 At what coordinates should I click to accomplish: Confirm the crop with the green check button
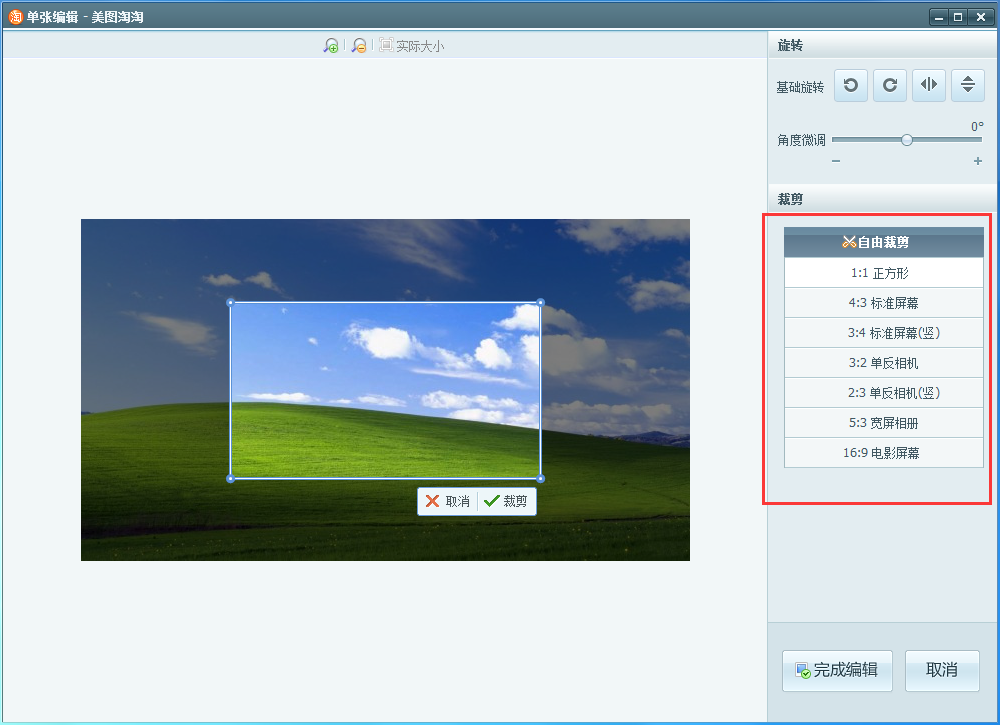(x=506, y=501)
